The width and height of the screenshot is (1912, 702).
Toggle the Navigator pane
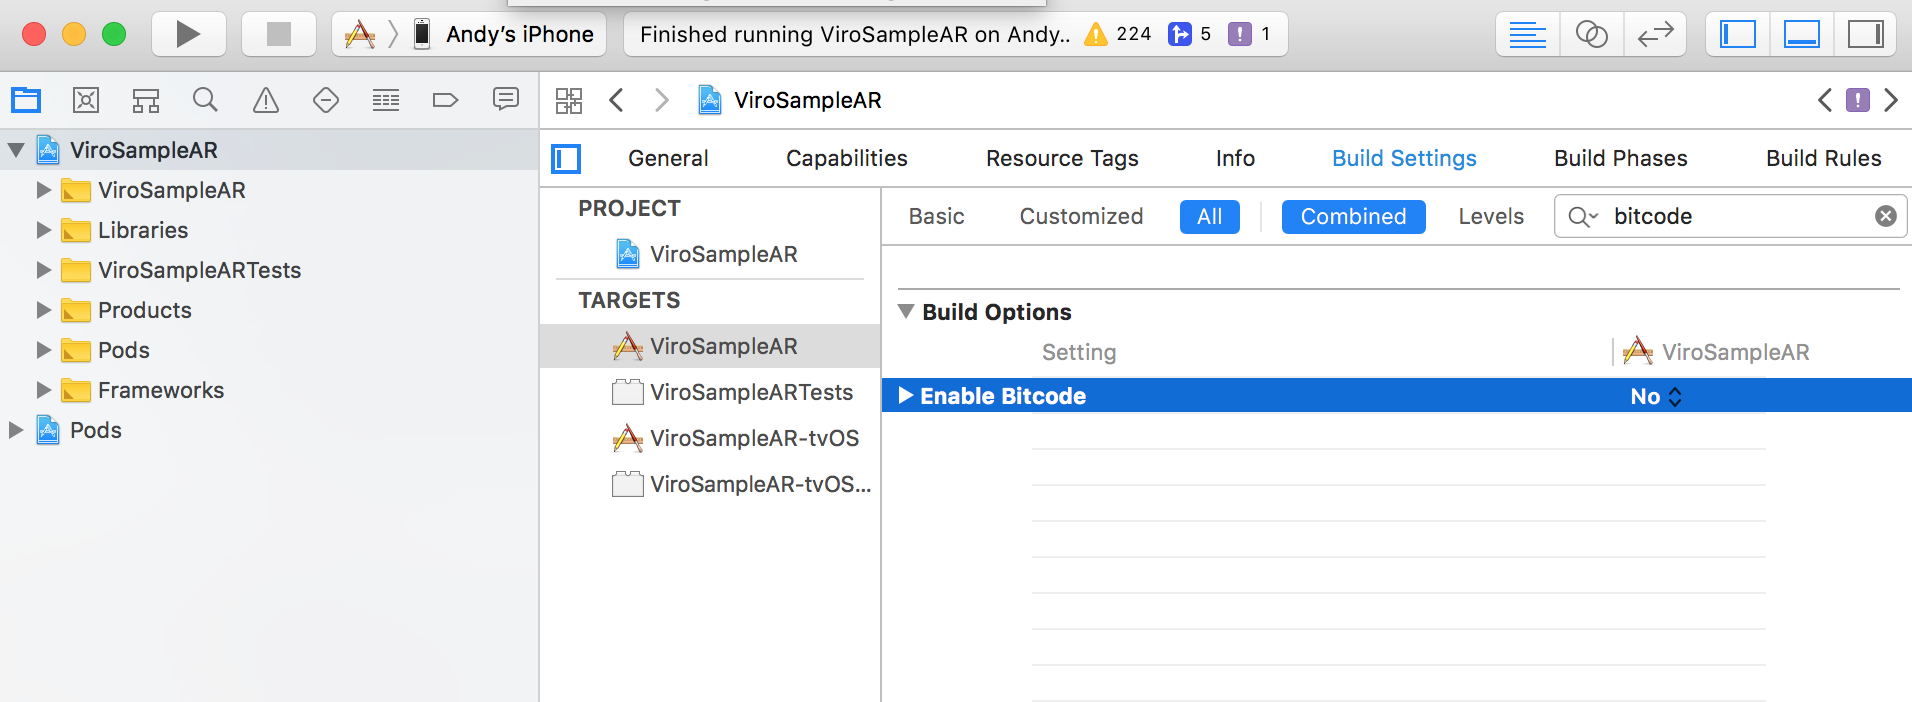coord(1738,34)
